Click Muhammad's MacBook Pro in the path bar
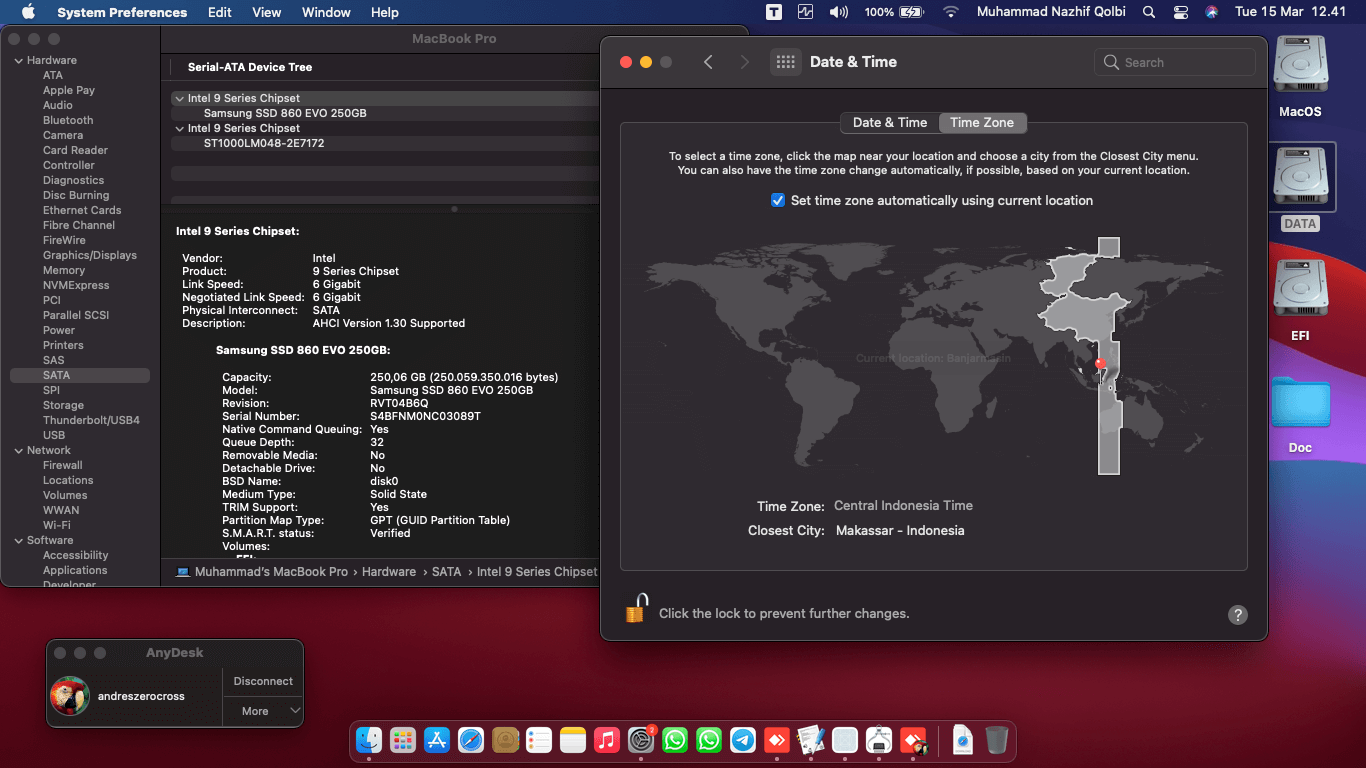1366x768 pixels. tap(271, 572)
